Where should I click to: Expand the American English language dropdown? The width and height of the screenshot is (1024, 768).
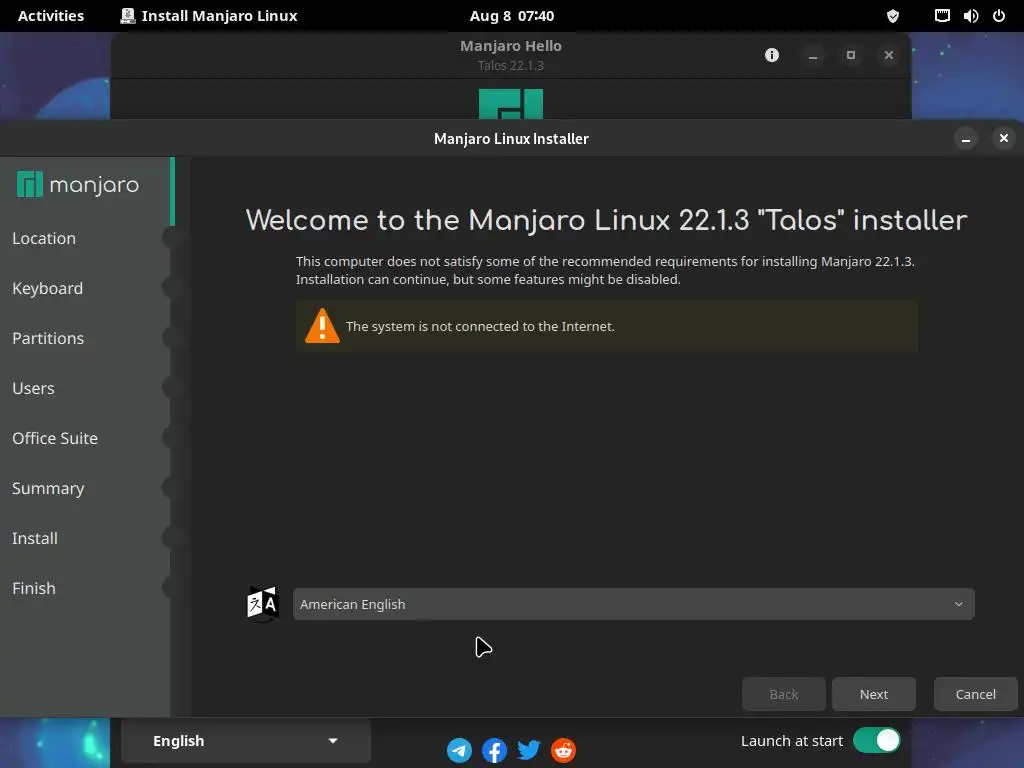pos(633,604)
